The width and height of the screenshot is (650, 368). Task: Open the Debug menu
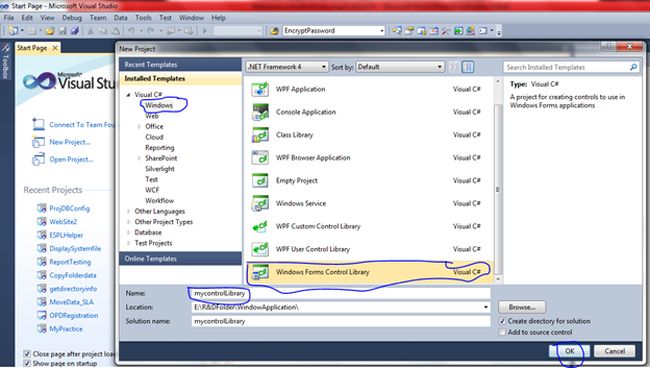[72, 18]
